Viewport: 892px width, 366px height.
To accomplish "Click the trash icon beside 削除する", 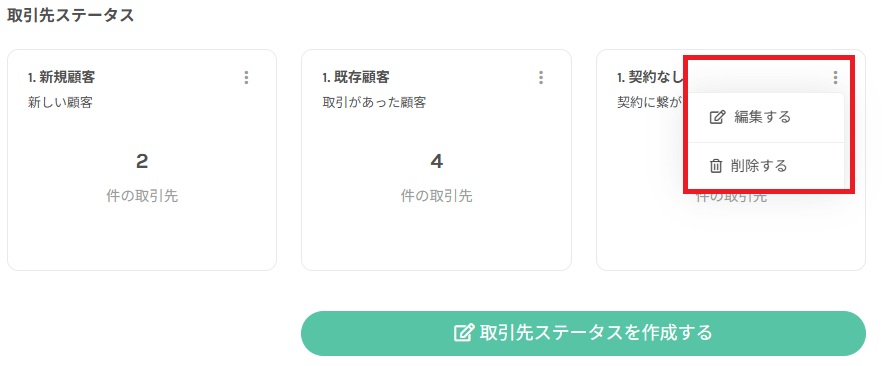I will (716, 166).
